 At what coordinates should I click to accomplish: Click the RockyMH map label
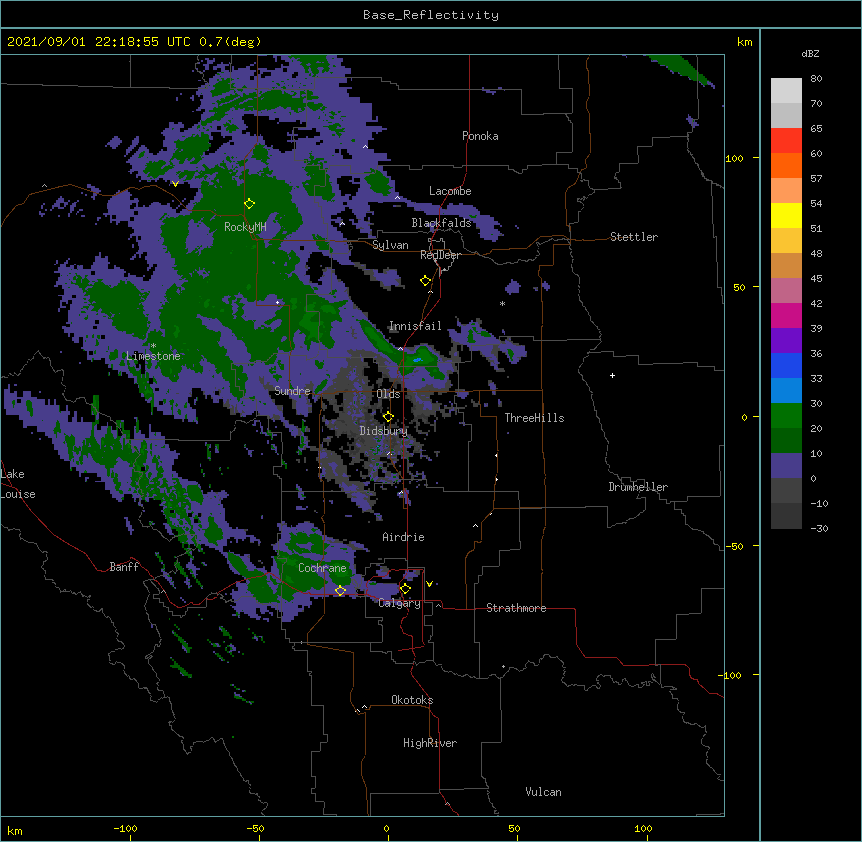click(245, 227)
